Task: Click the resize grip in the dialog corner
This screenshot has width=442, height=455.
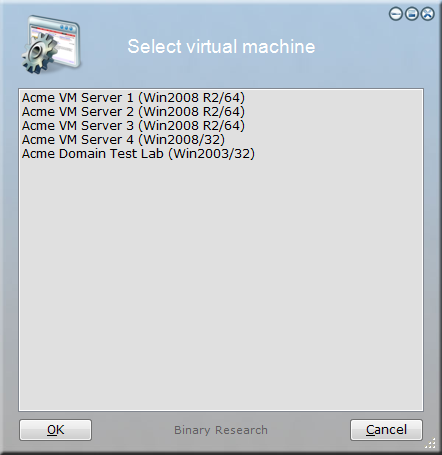Action: pos(430,443)
